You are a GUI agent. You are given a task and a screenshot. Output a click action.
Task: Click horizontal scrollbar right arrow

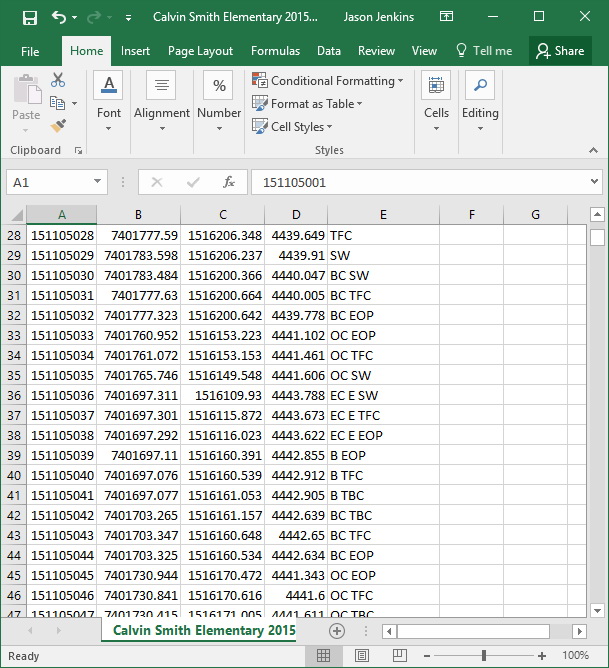[x=579, y=631]
